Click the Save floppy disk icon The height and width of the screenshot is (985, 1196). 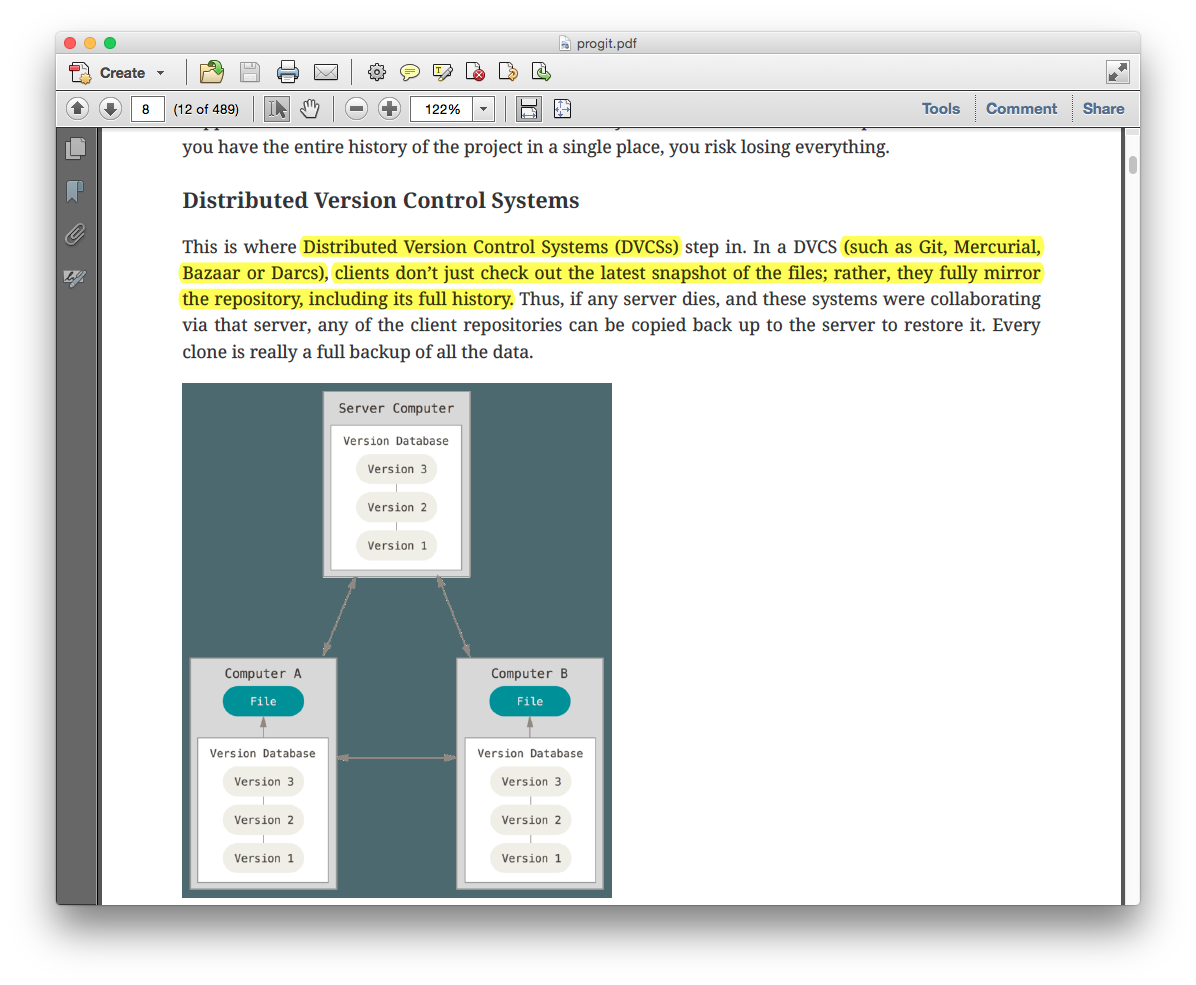tap(249, 72)
